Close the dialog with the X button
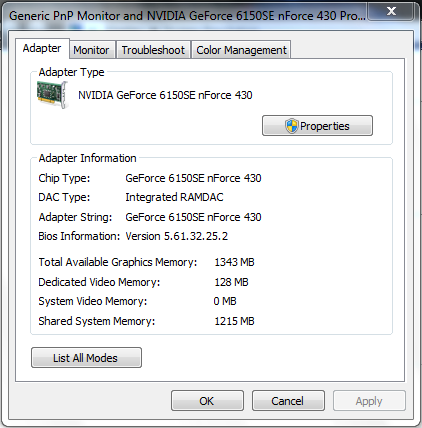Image resolution: width=422 pixels, height=428 pixels. click(392, 11)
